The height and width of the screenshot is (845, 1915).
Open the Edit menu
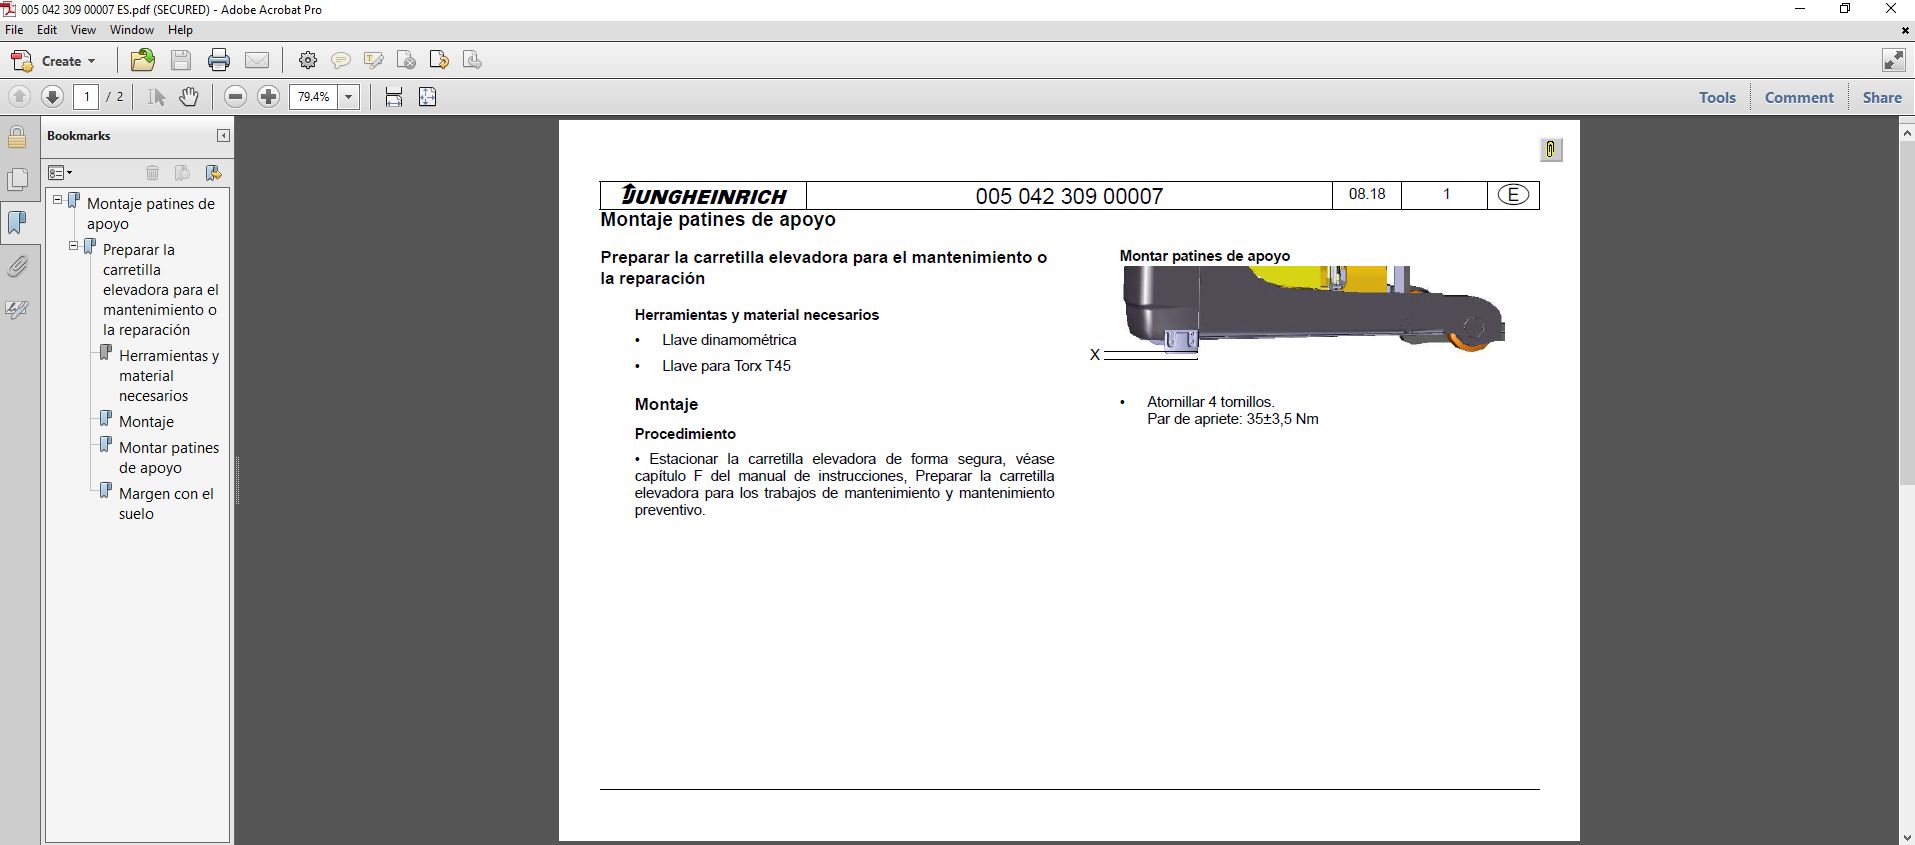[47, 30]
